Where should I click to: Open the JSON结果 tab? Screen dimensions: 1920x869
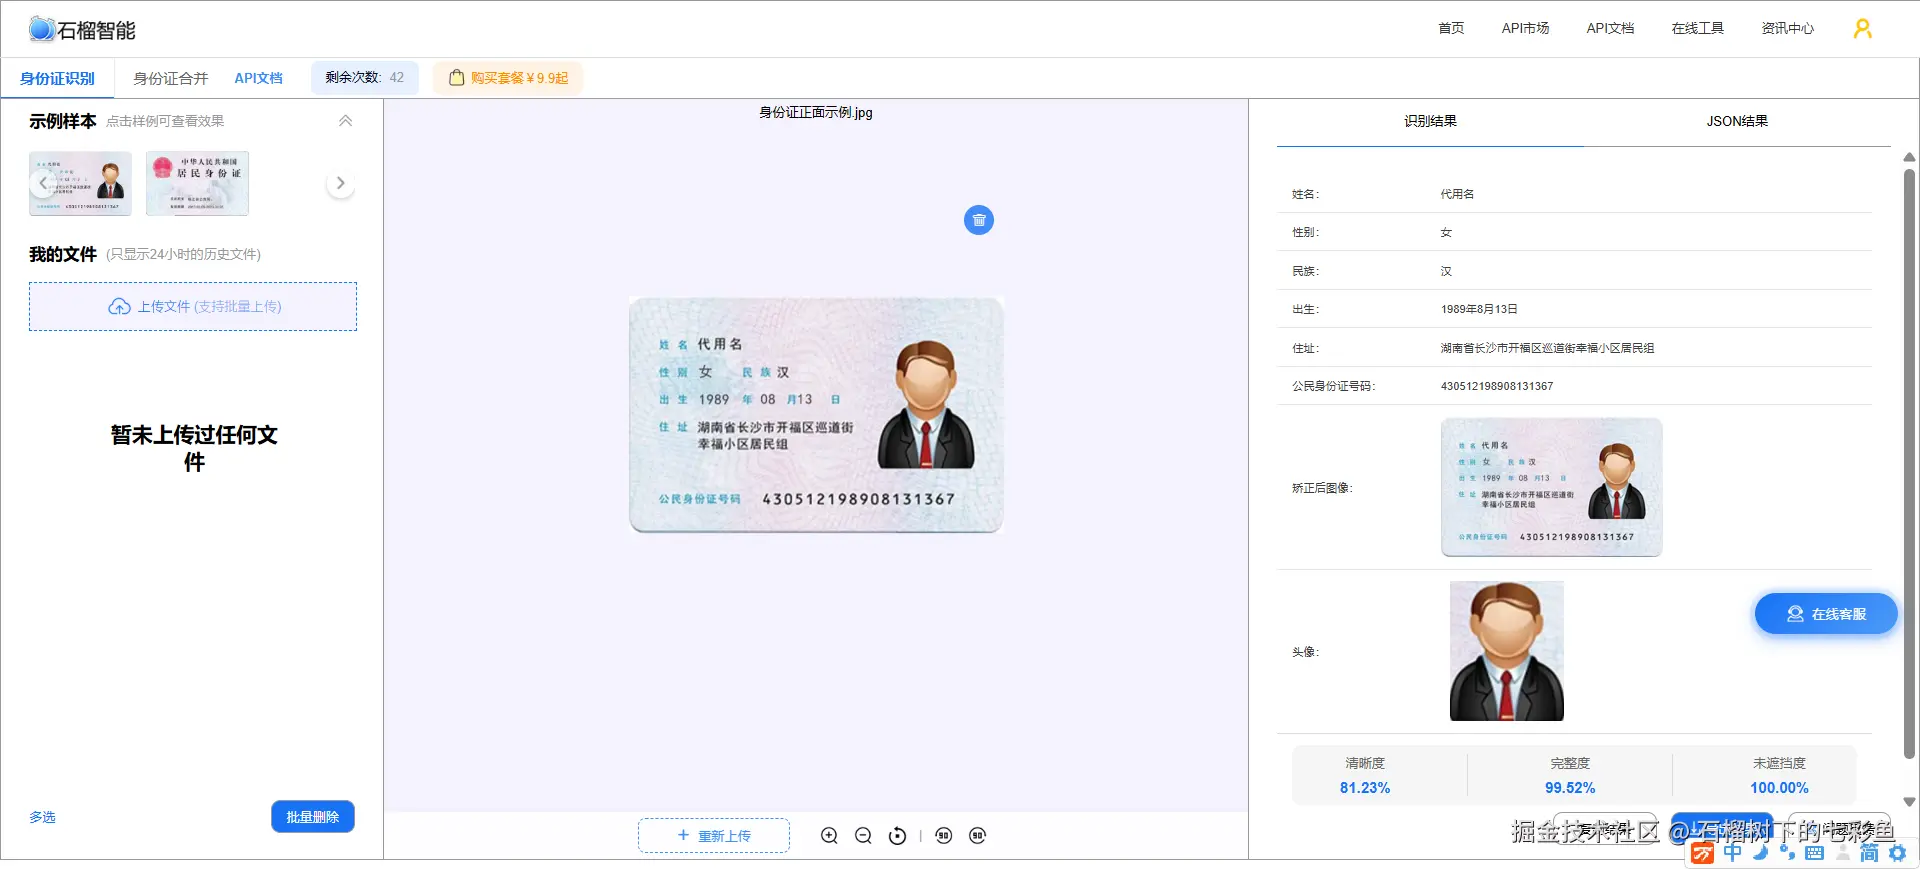pyautogui.click(x=1737, y=121)
